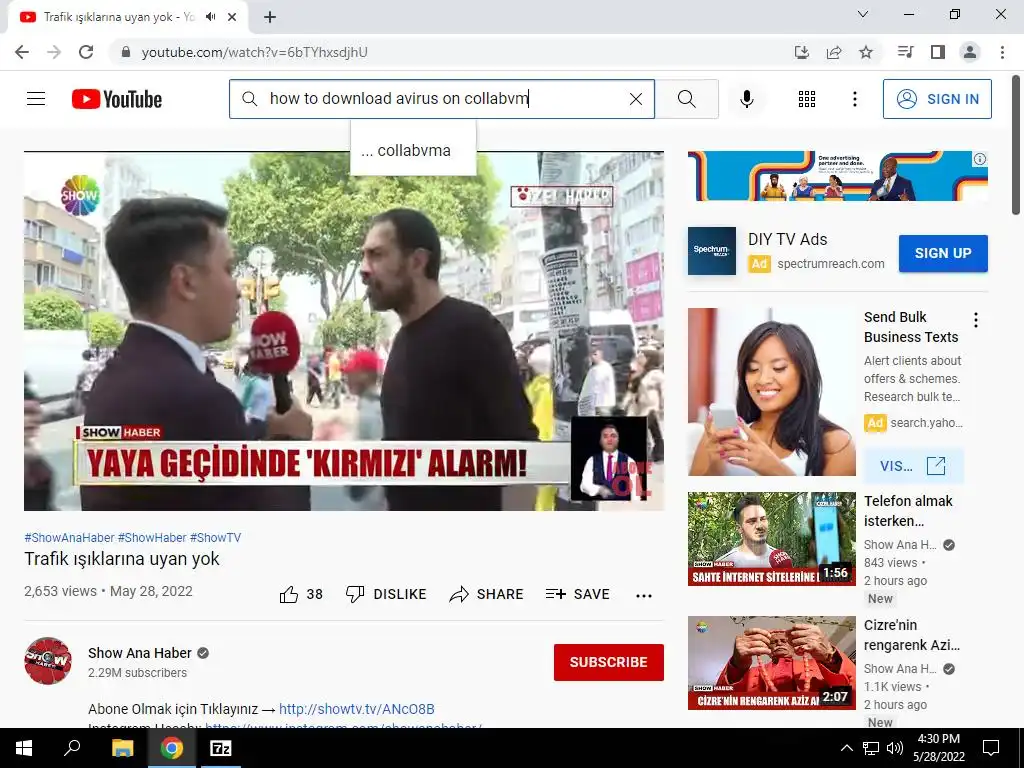
Task: Open the Windows Start menu
Action: click(x=24, y=748)
